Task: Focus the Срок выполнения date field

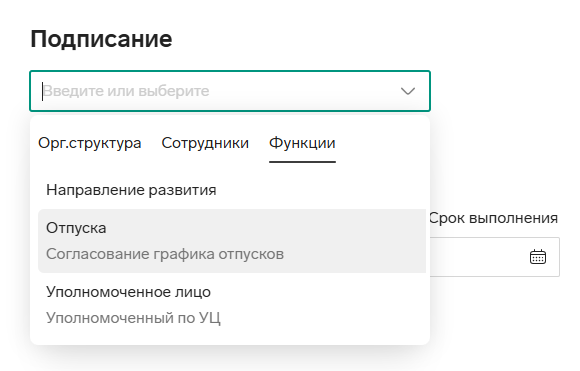Action: (x=494, y=257)
